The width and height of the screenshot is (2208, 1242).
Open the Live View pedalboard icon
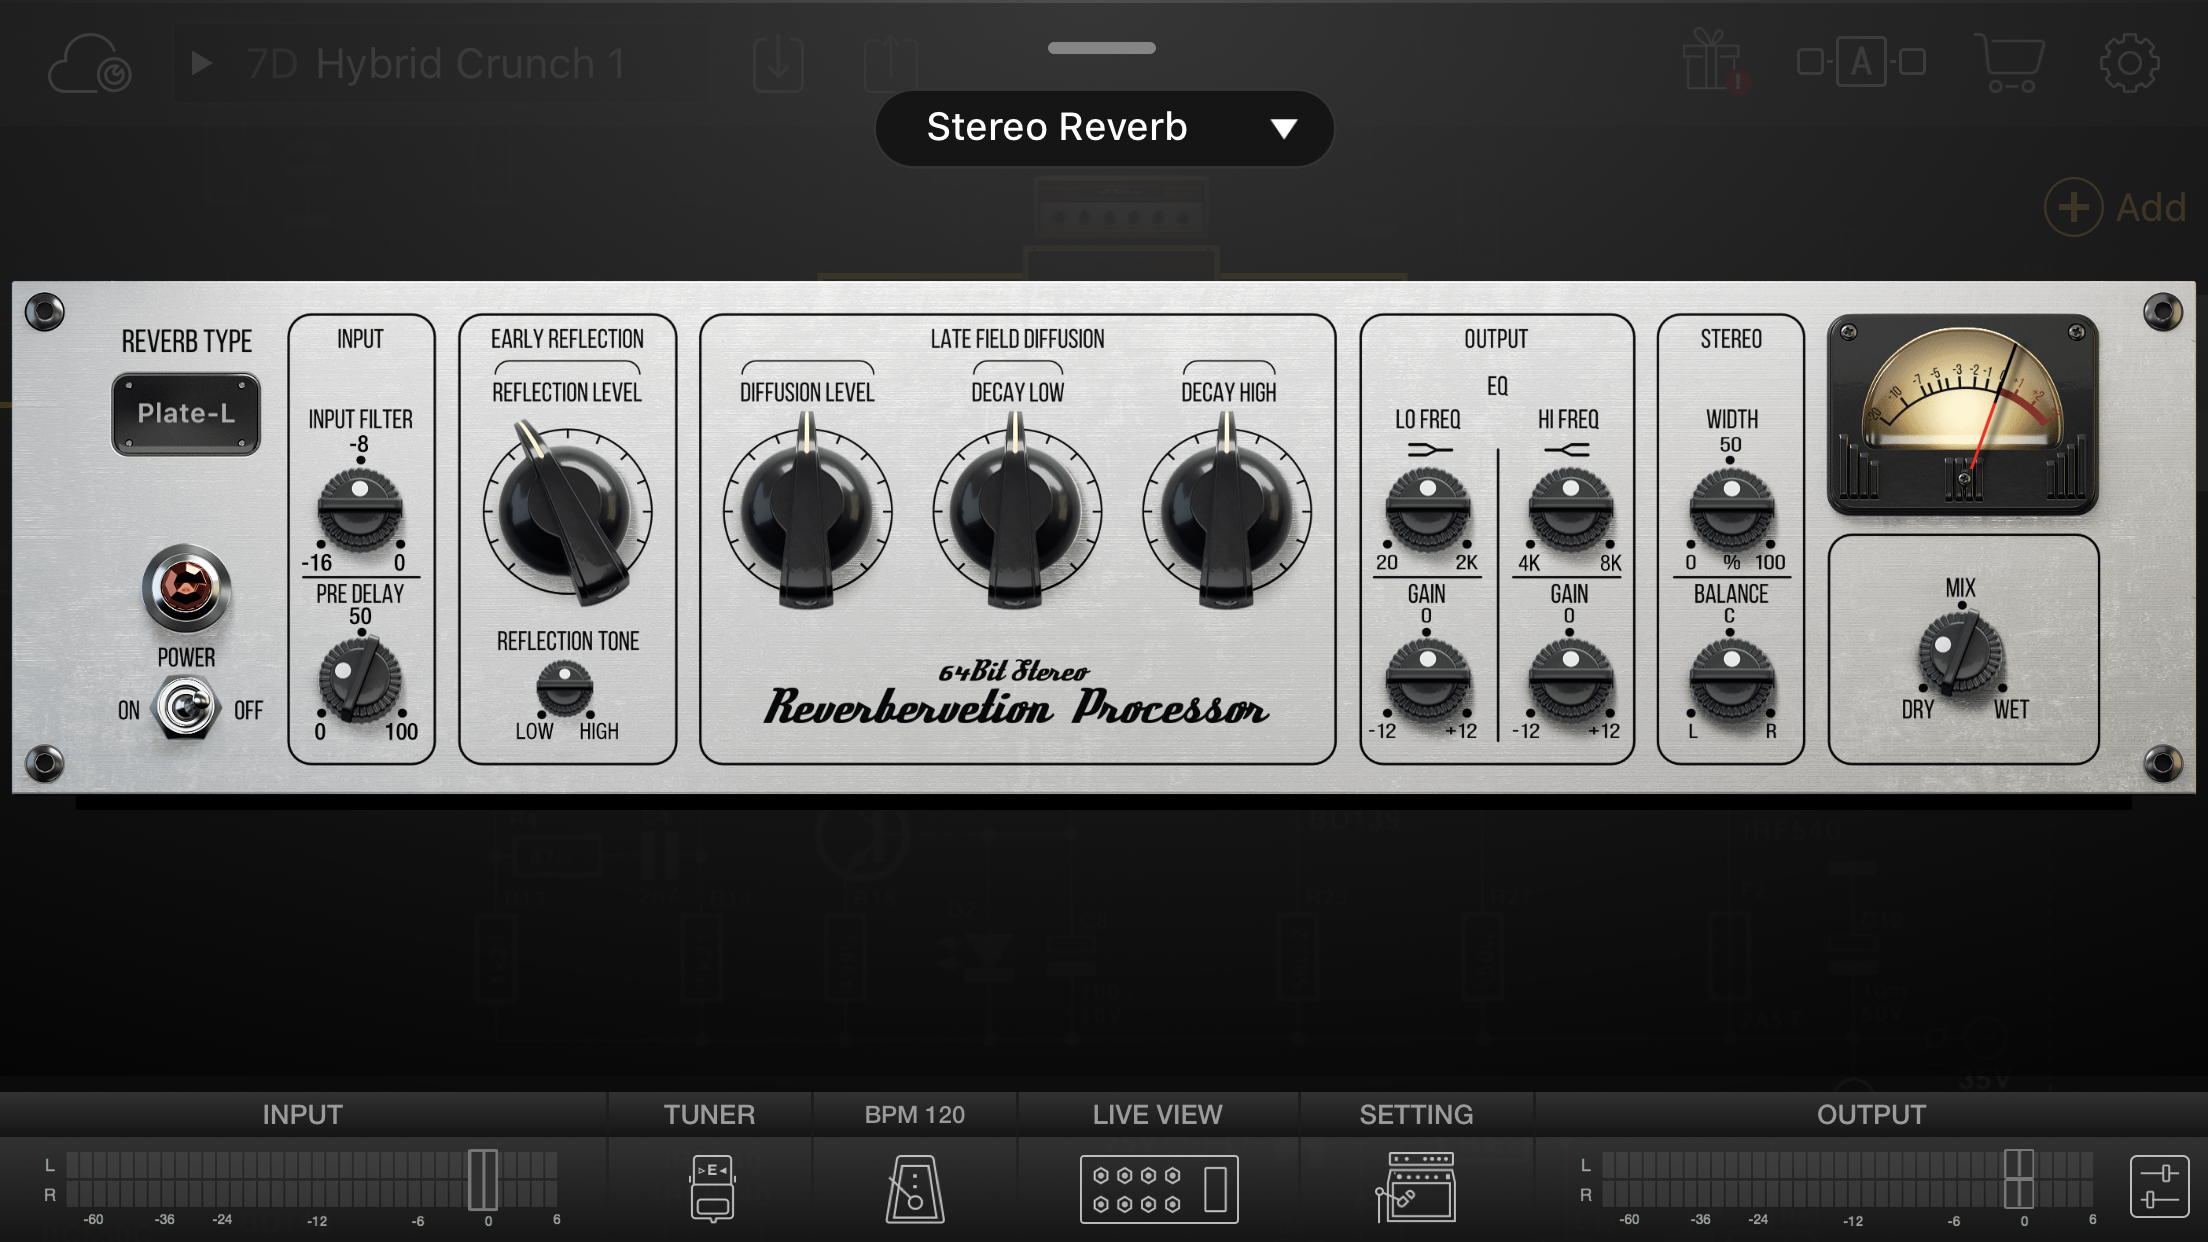coord(1158,1189)
